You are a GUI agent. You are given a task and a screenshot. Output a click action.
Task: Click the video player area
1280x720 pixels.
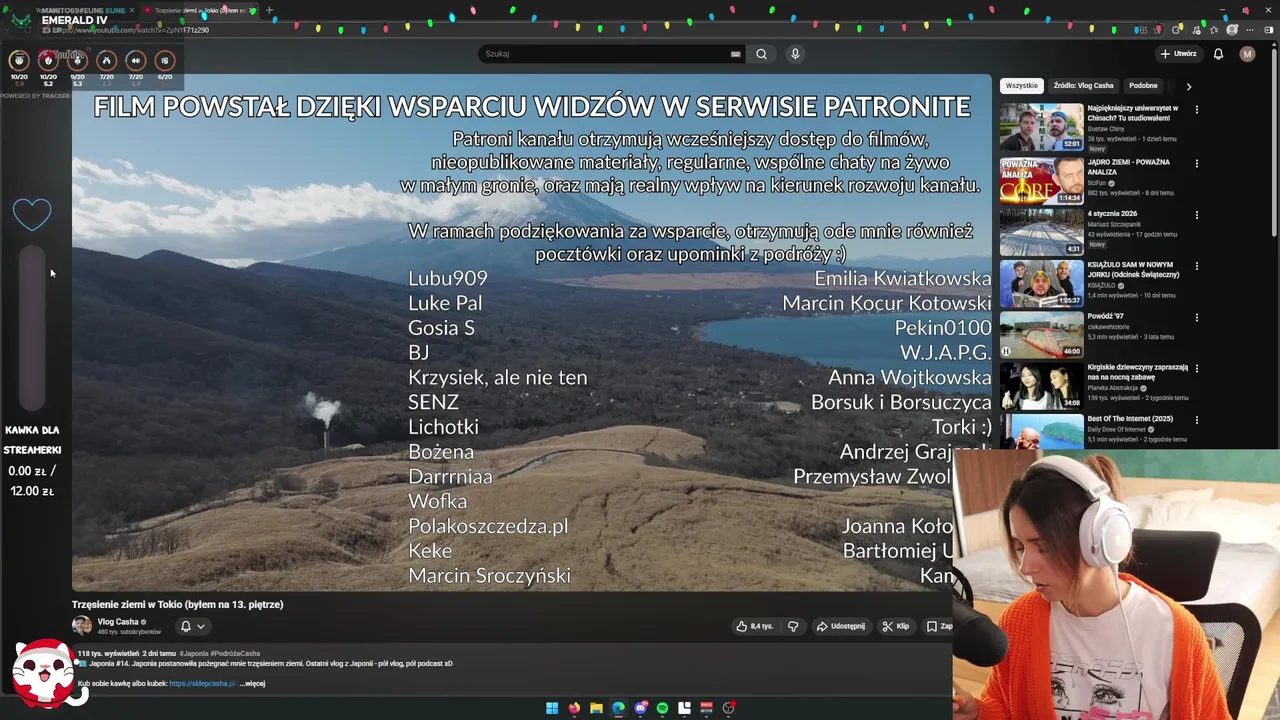click(x=530, y=332)
